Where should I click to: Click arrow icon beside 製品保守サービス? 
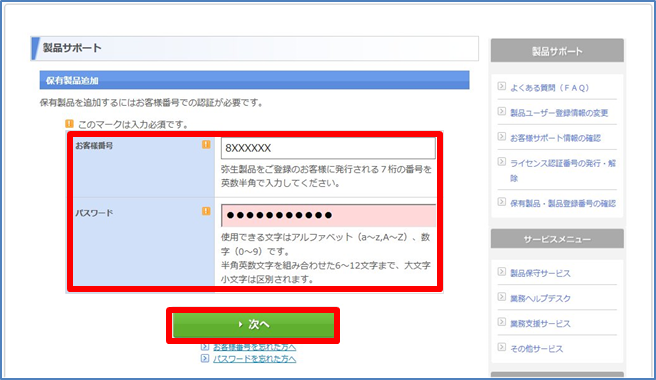tap(502, 272)
